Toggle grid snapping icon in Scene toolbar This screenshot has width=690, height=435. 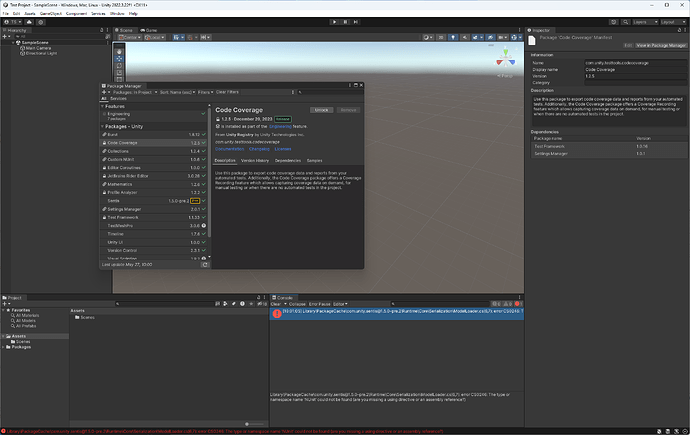coord(190,37)
